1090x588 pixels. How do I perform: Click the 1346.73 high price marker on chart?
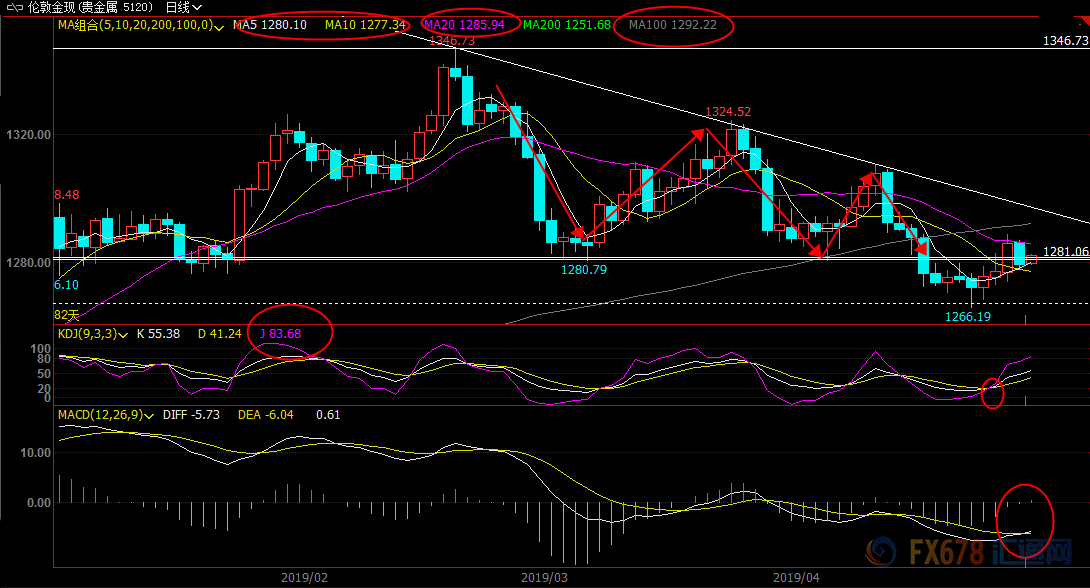click(x=453, y=41)
